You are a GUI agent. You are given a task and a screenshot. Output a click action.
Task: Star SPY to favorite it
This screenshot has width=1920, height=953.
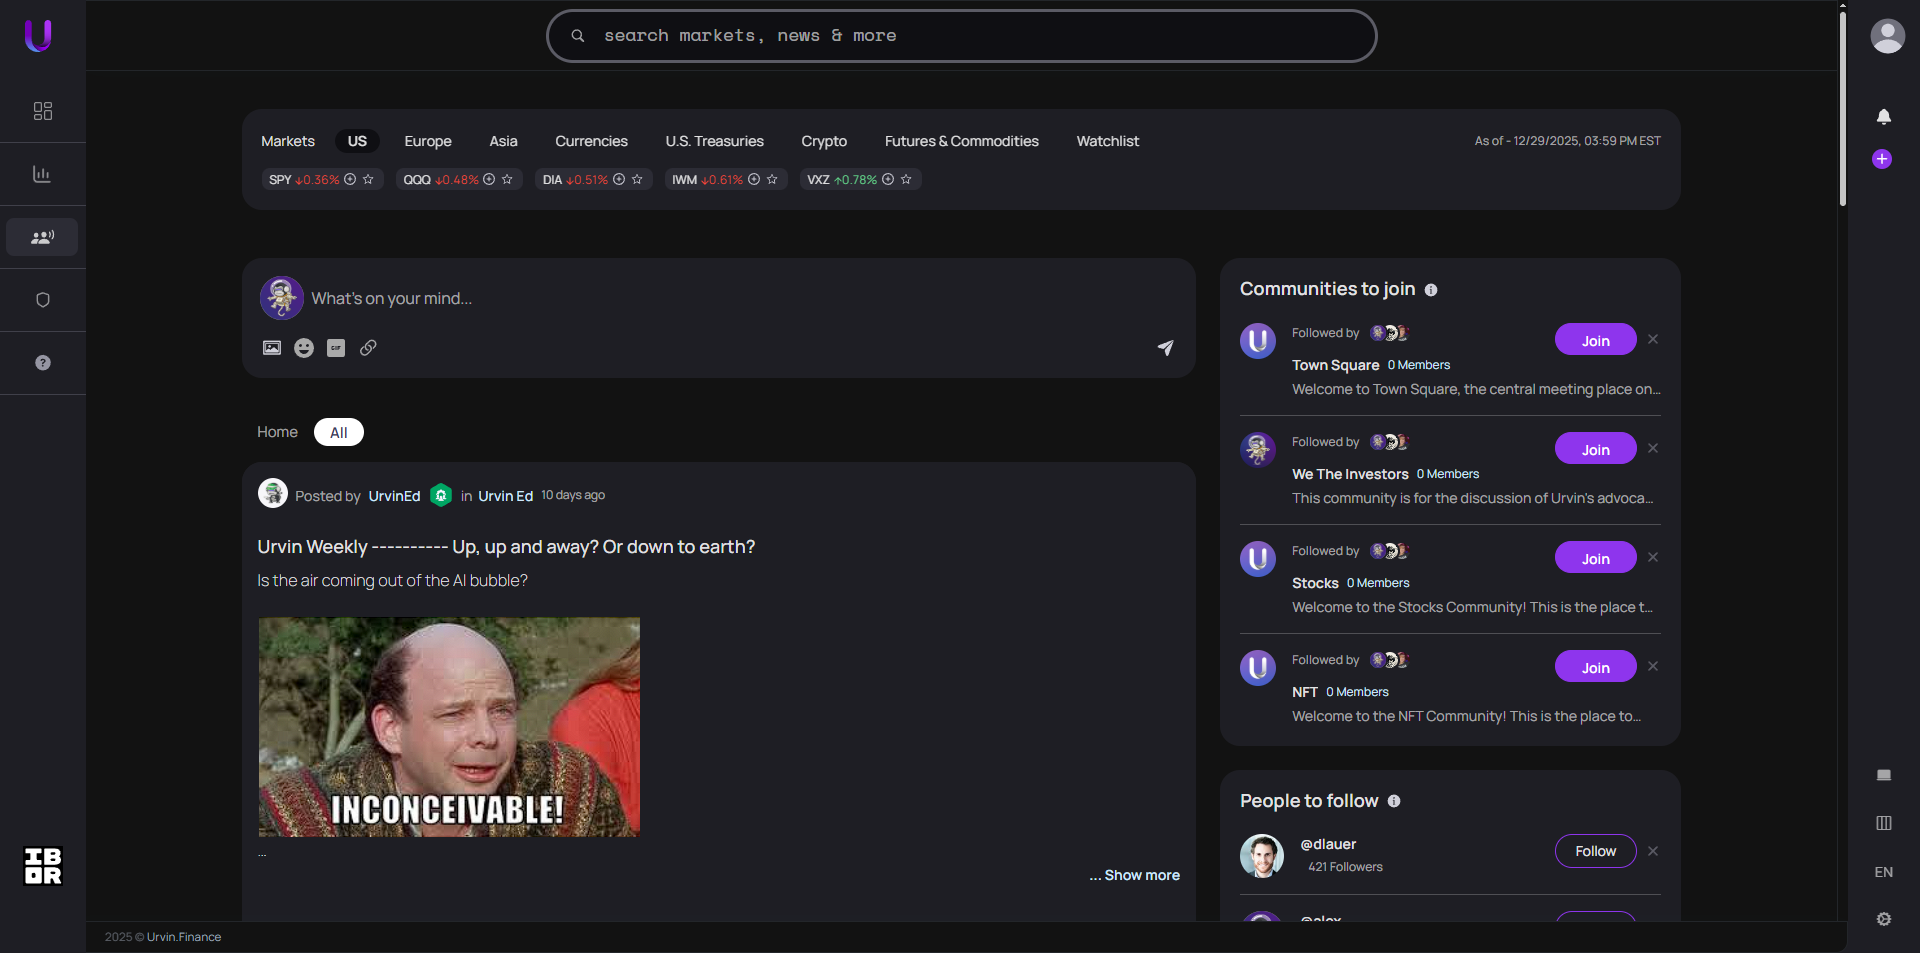click(367, 180)
